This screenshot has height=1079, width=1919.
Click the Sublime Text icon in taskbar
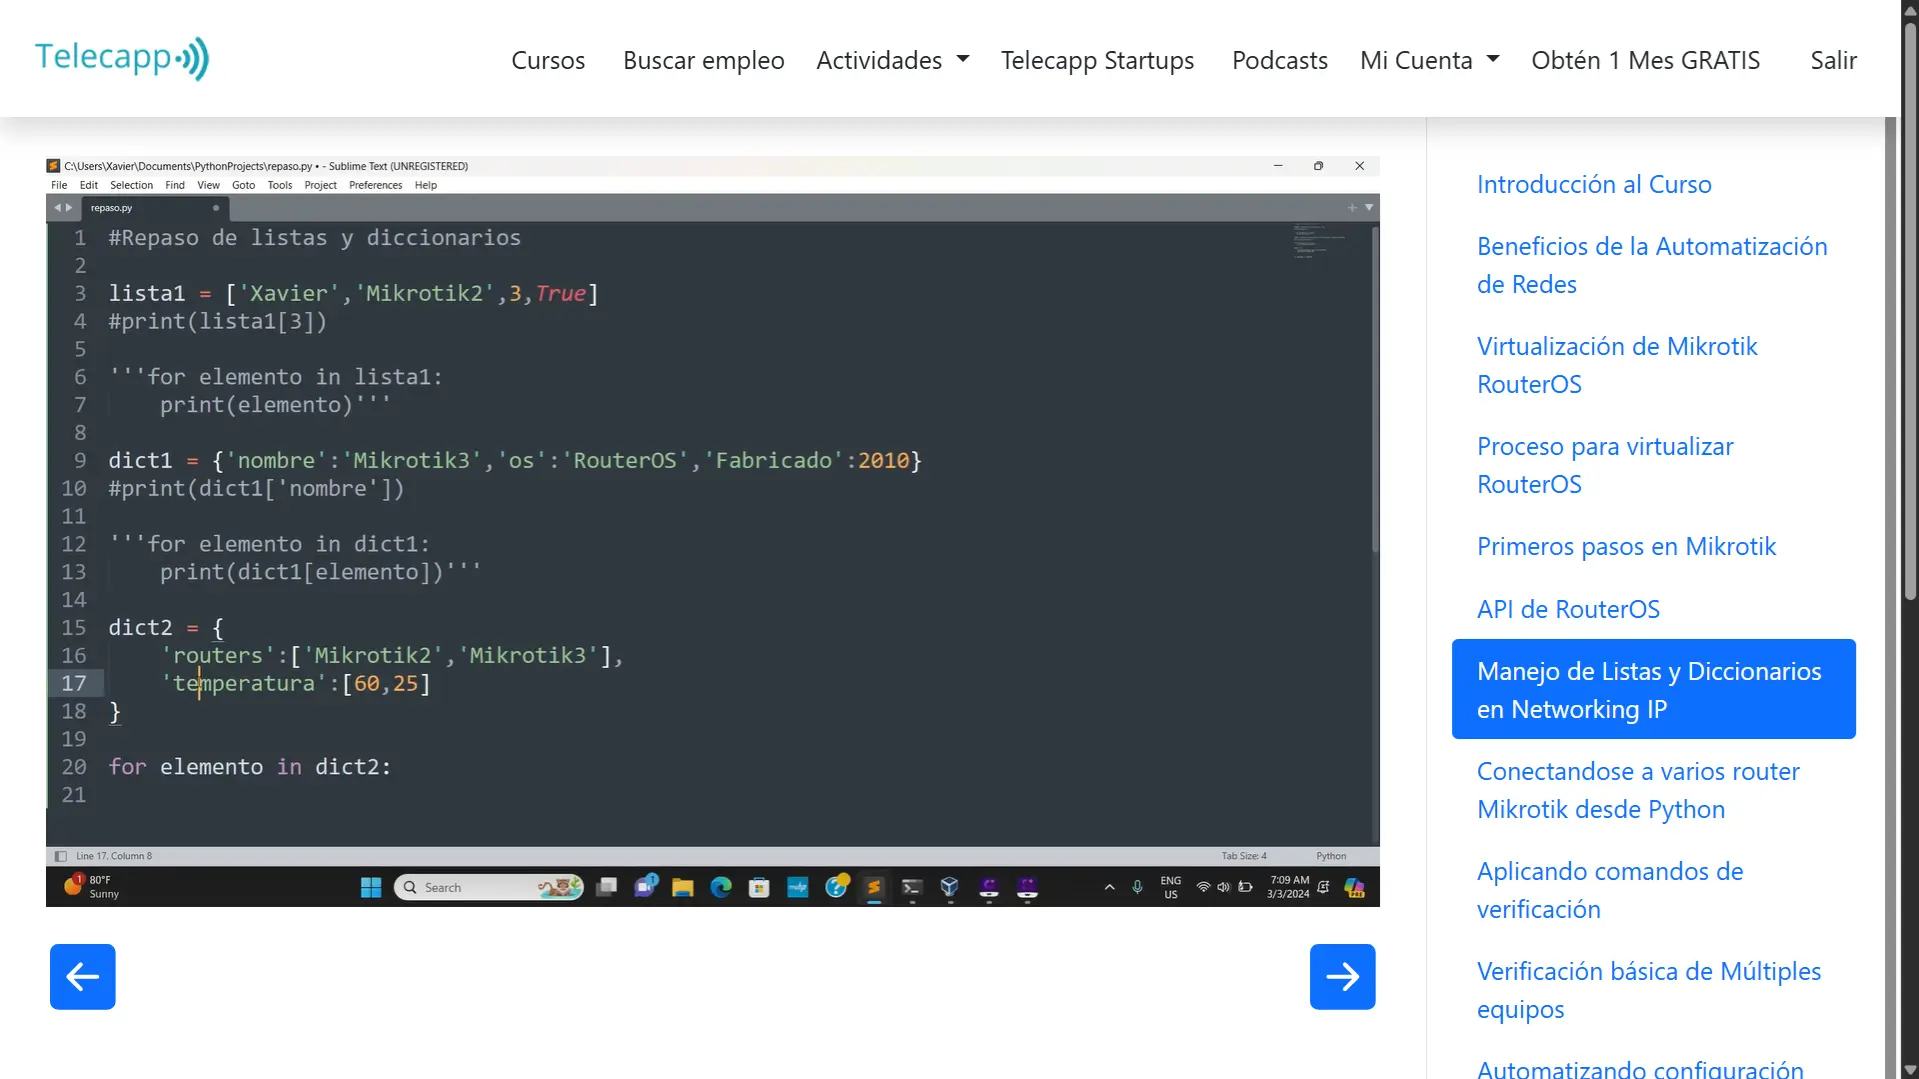click(874, 887)
